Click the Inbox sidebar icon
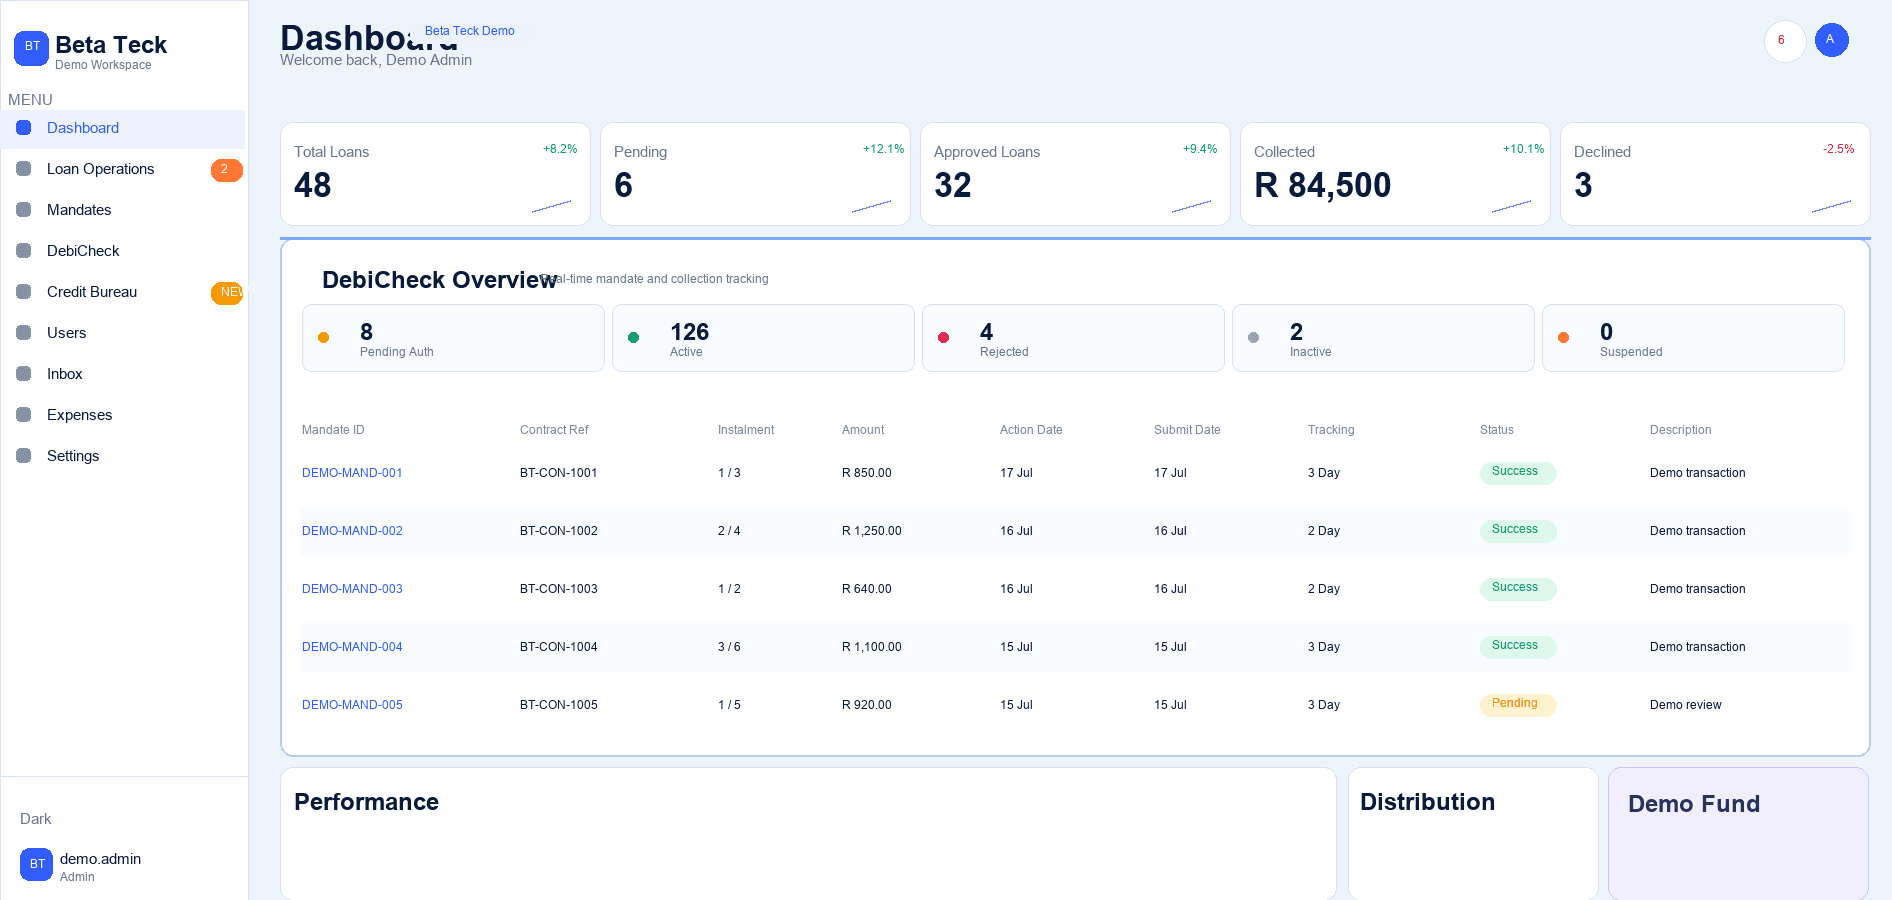1892x900 pixels. click(24, 374)
